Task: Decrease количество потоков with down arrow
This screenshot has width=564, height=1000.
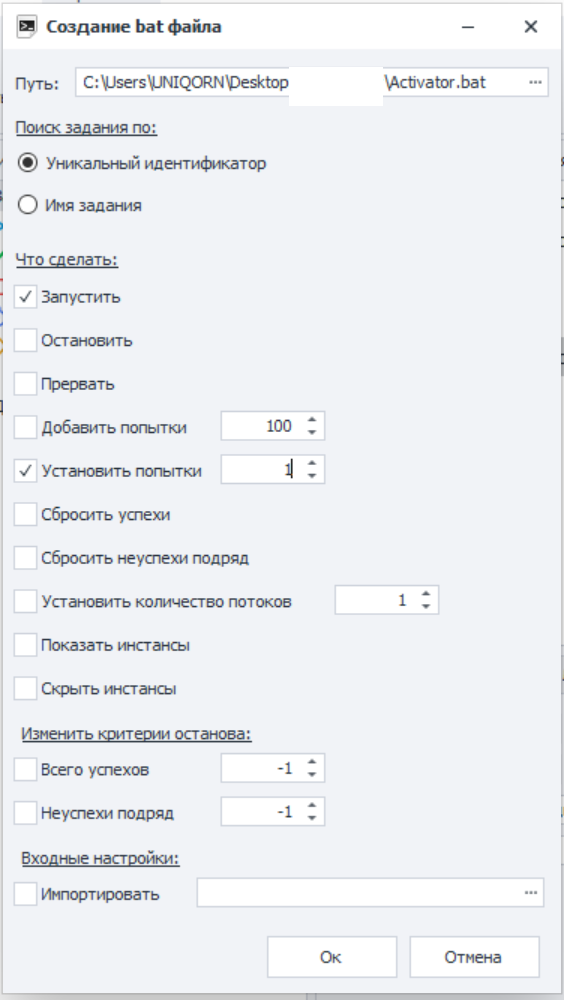Action: (x=426, y=607)
